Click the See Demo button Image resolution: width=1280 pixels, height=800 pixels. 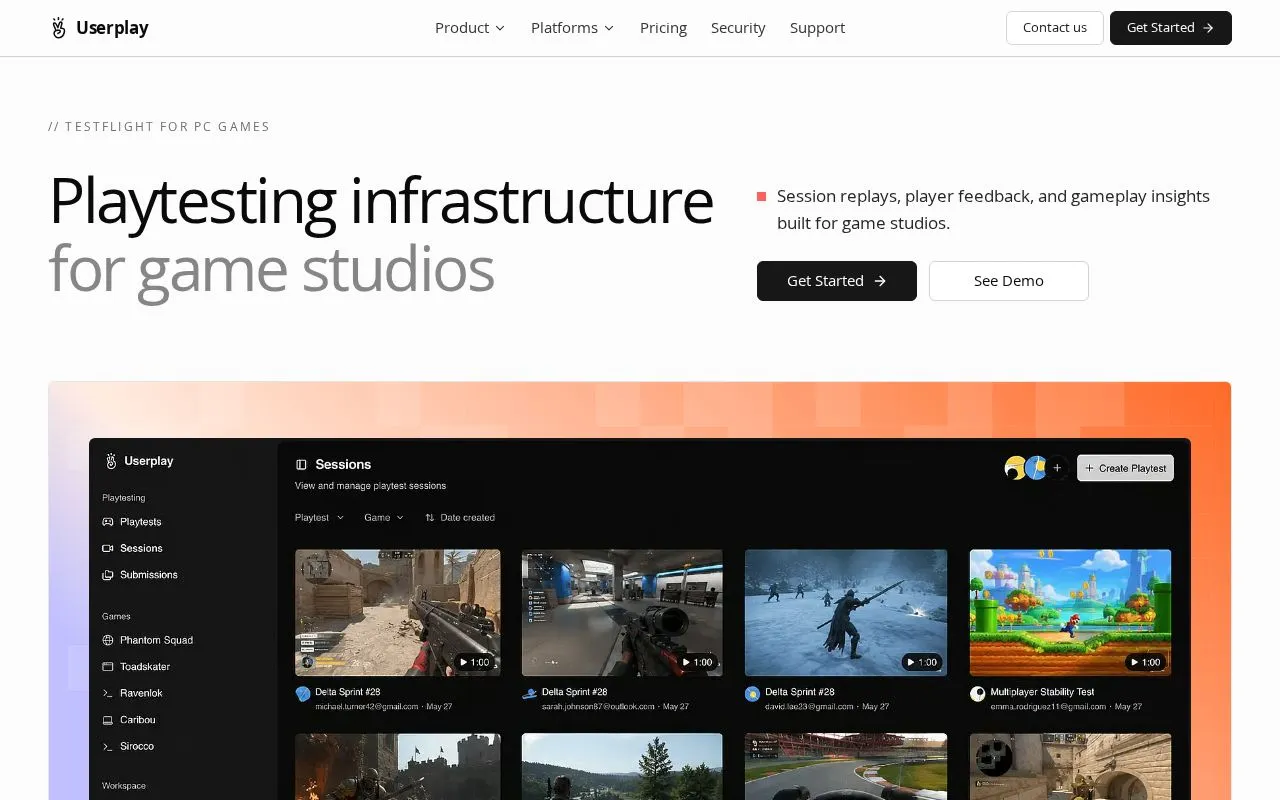pos(1009,281)
